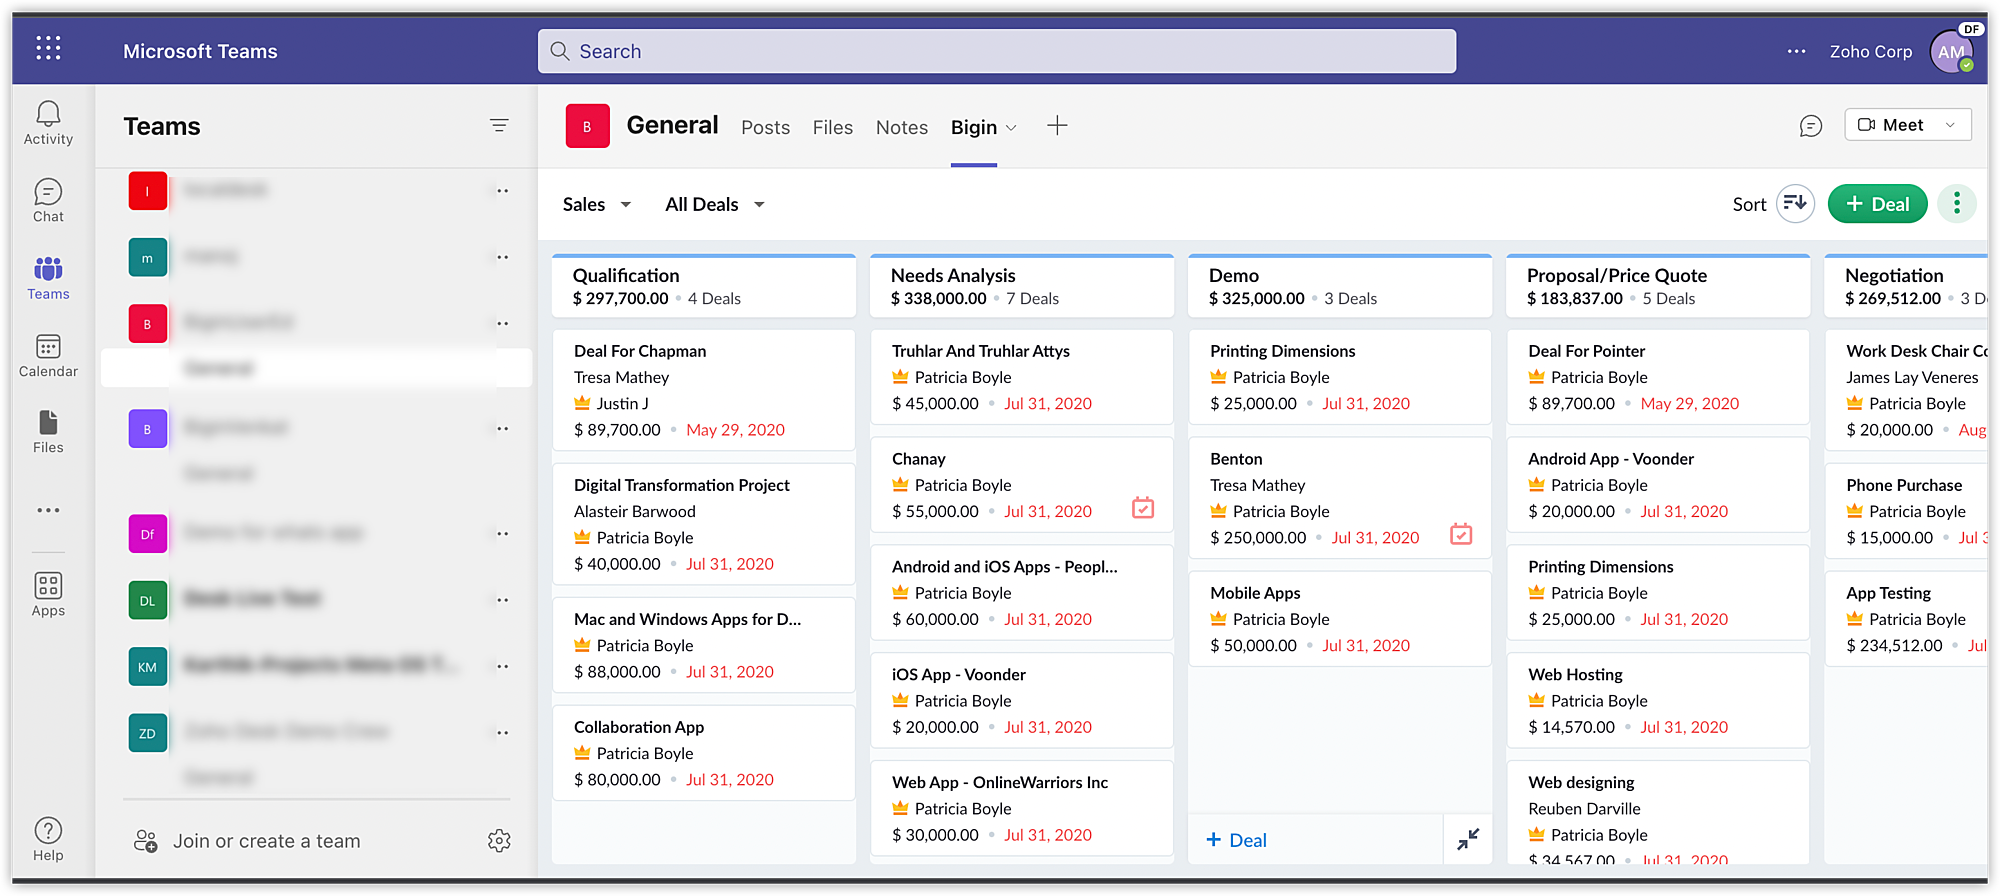Select the Bigin tab
The width and height of the screenshot is (2000, 896).
[x=973, y=128]
